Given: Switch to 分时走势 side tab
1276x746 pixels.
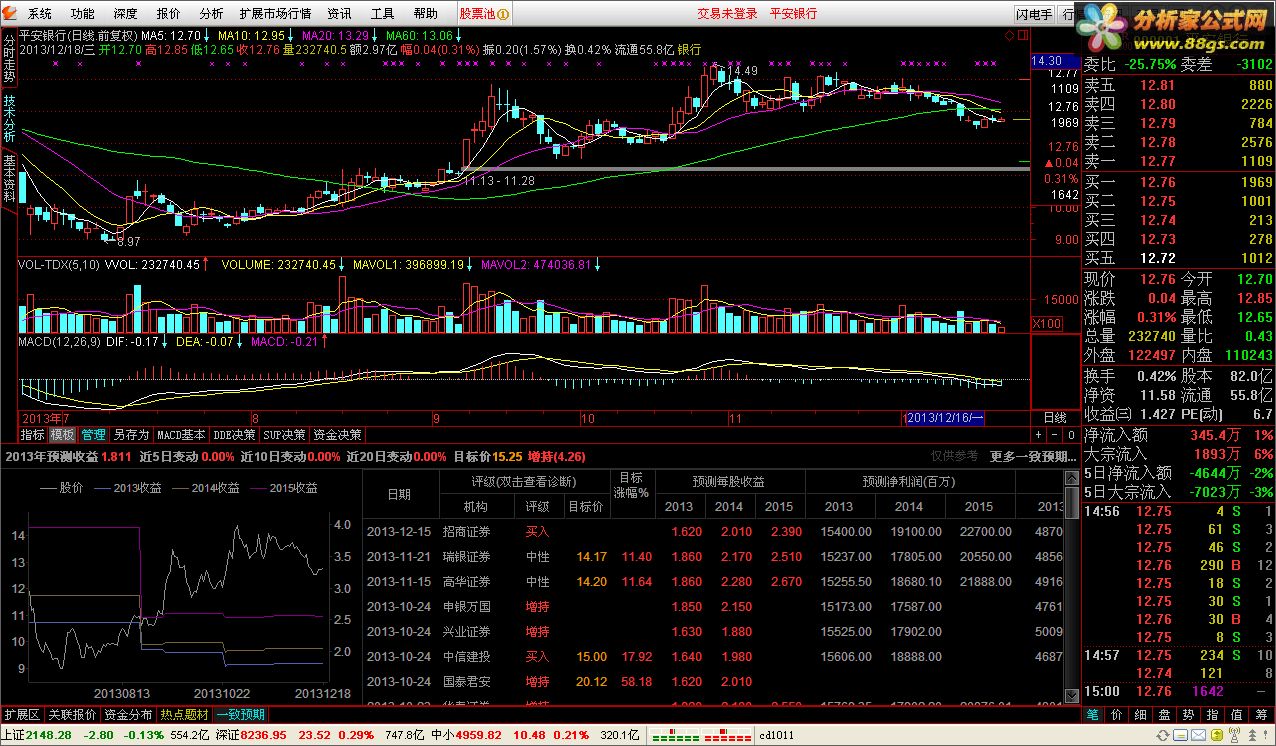Looking at the screenshot, I should point(9,59).
